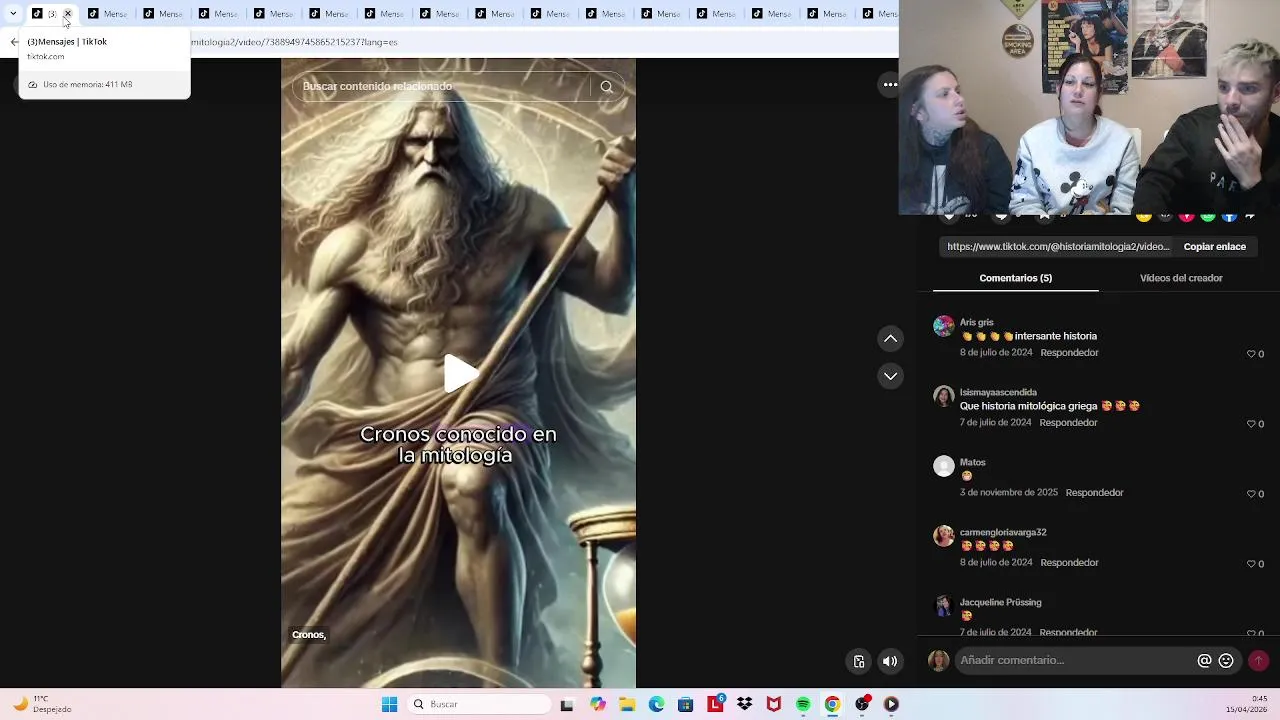Viewport: 1280px width, 720px height.
Task: Open the three-dots more options menu
Action: [x=889, y=85]
